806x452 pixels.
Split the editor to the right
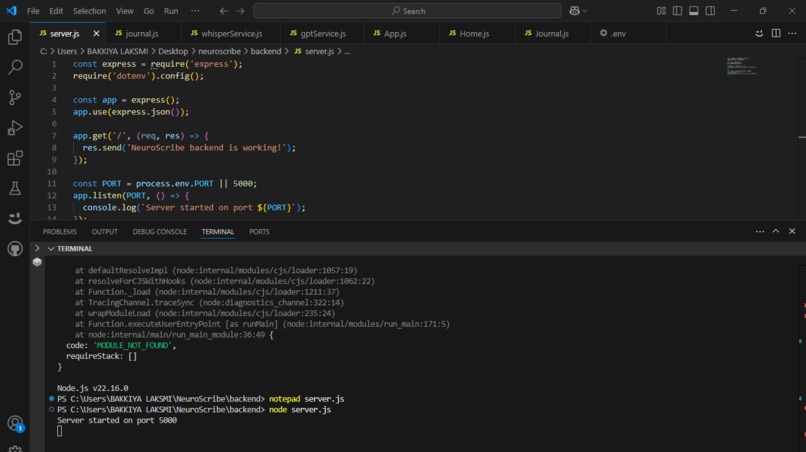click(x=776, y=33)
